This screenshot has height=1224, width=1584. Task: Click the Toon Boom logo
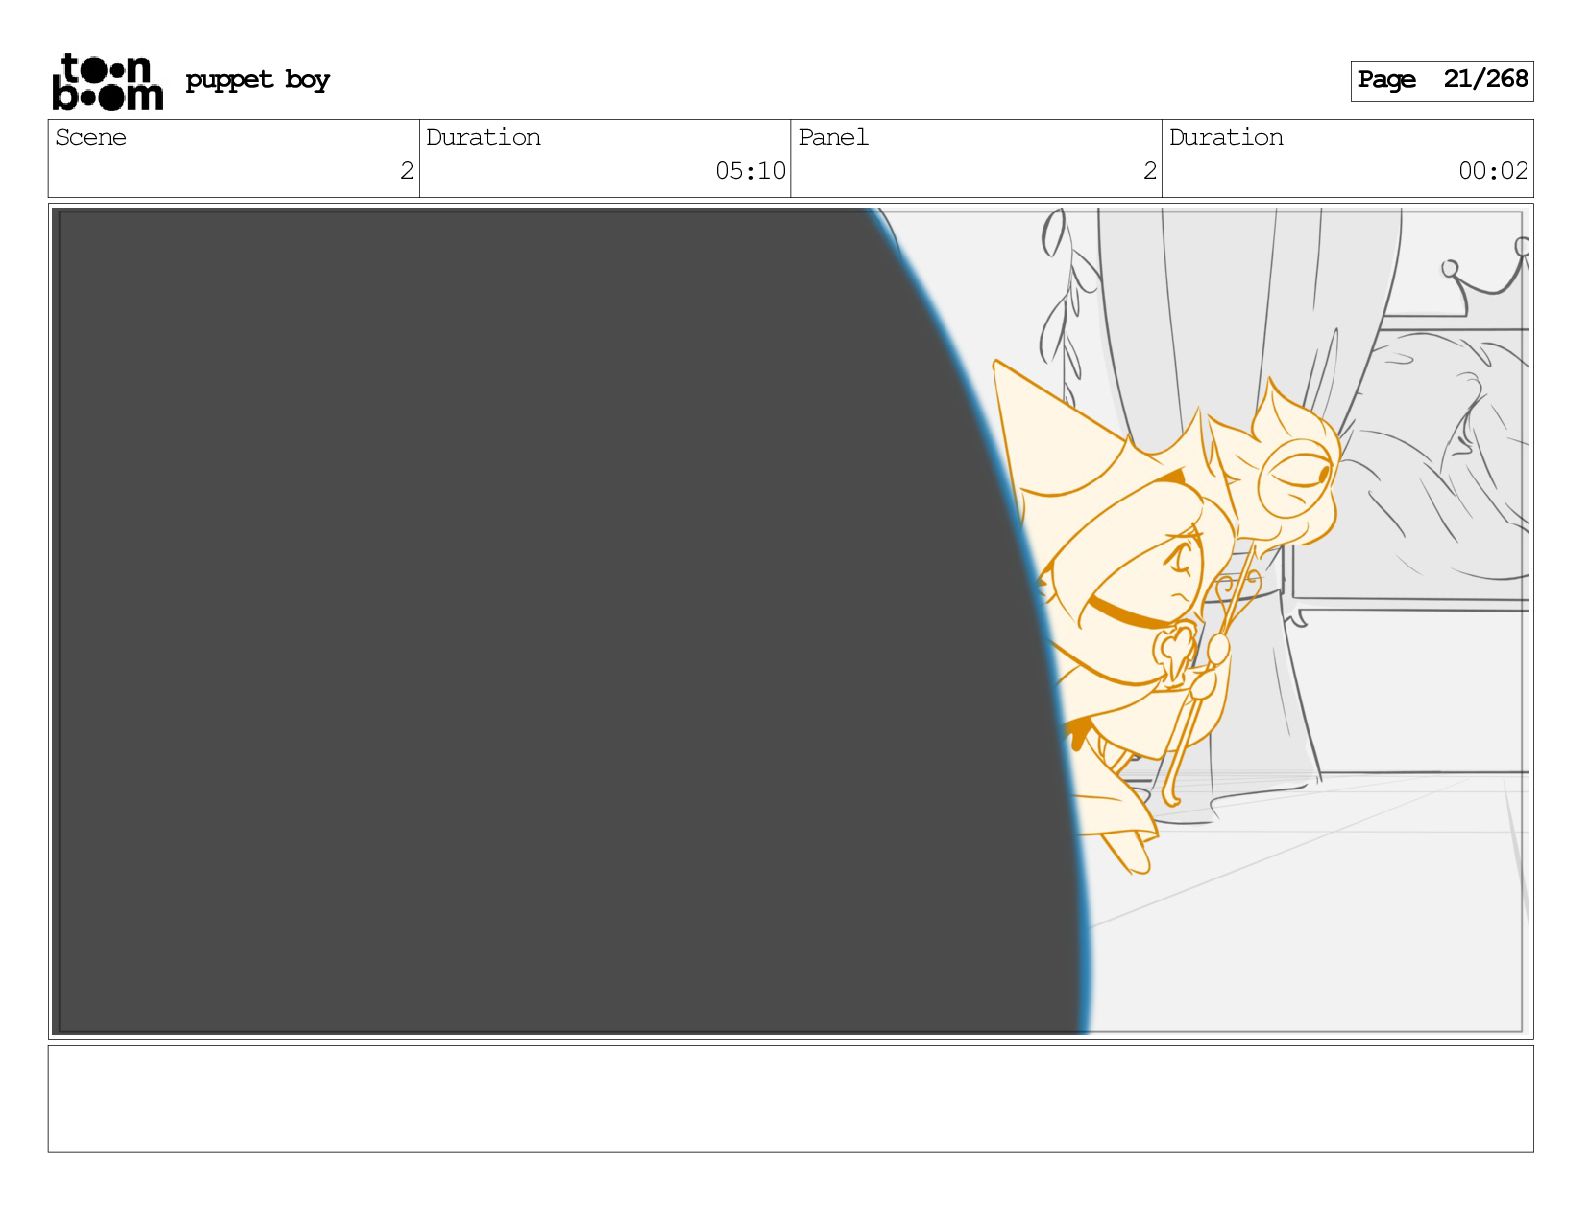pos(107,81)
